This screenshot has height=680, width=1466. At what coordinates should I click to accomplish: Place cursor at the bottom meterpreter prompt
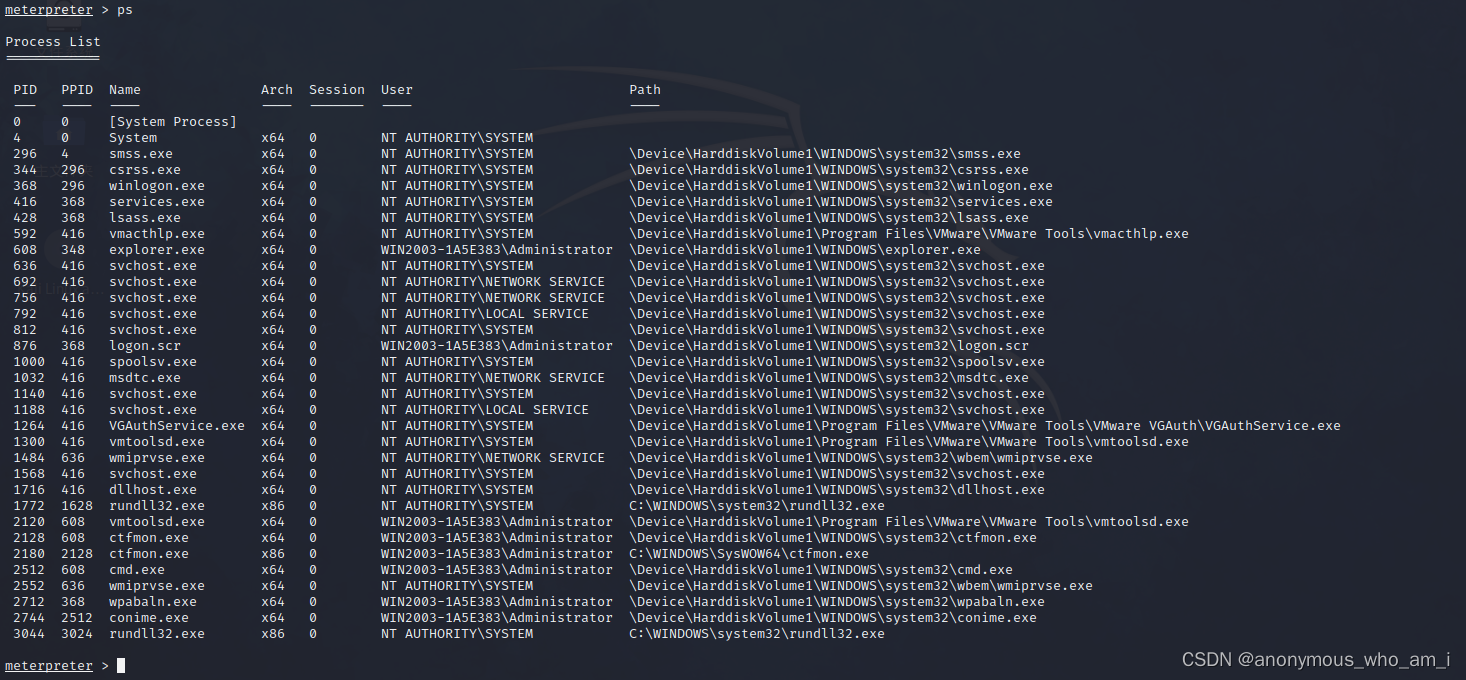coord(121,666)
